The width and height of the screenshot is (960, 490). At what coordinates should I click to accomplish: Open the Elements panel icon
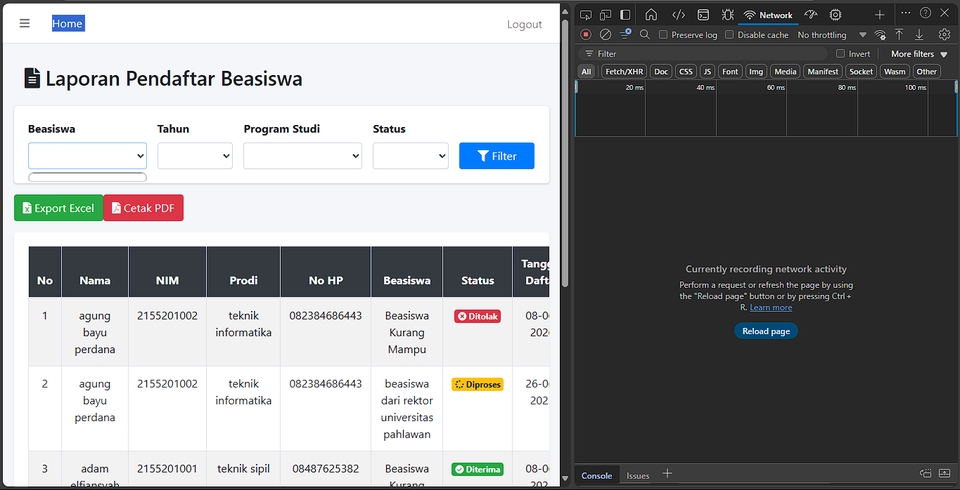pos(678,15)
